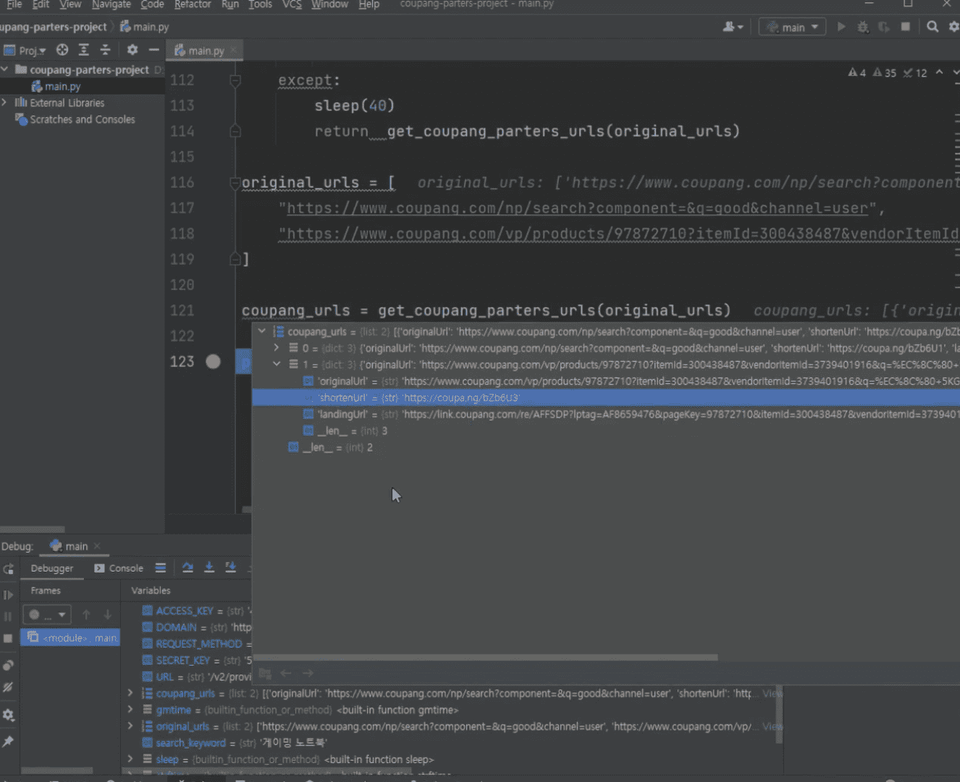Expand all icon in Project panel header
The image size is (960, 782).
click(84, 50)
